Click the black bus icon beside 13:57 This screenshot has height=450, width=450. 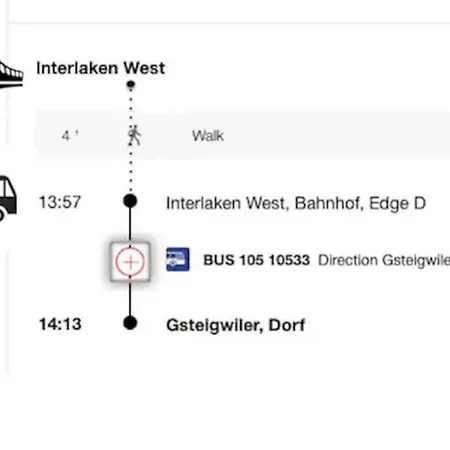[8, 198]
